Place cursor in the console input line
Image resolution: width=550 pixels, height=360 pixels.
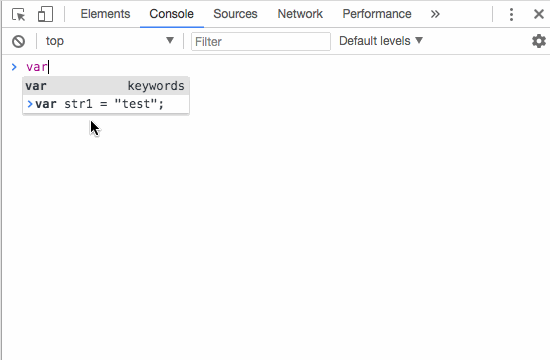281,67
